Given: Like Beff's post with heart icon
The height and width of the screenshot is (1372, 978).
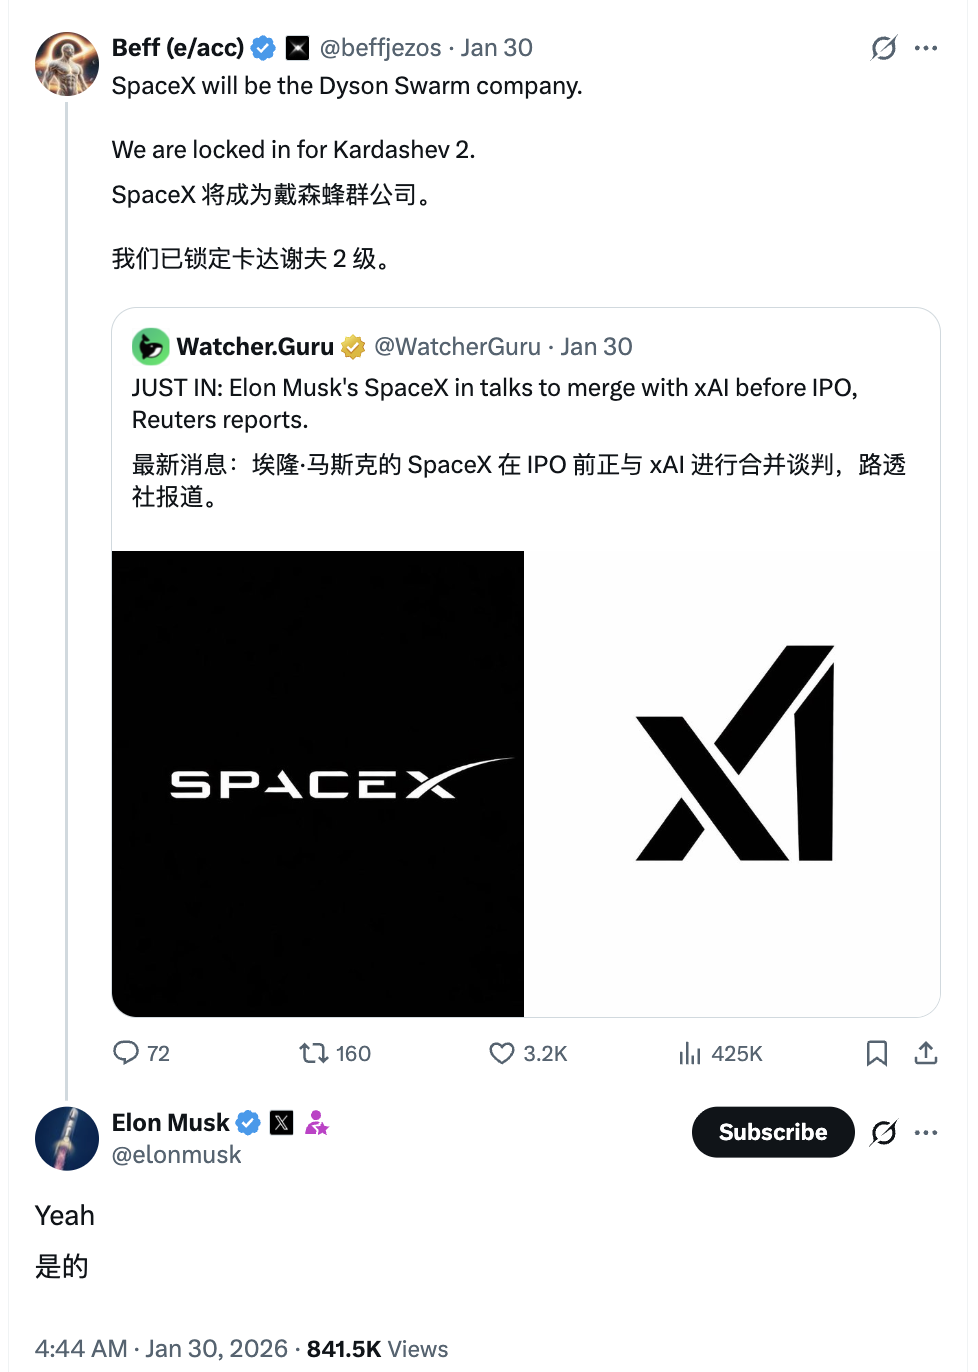Looking at the screenshot, I should (x=502, y=1052).
